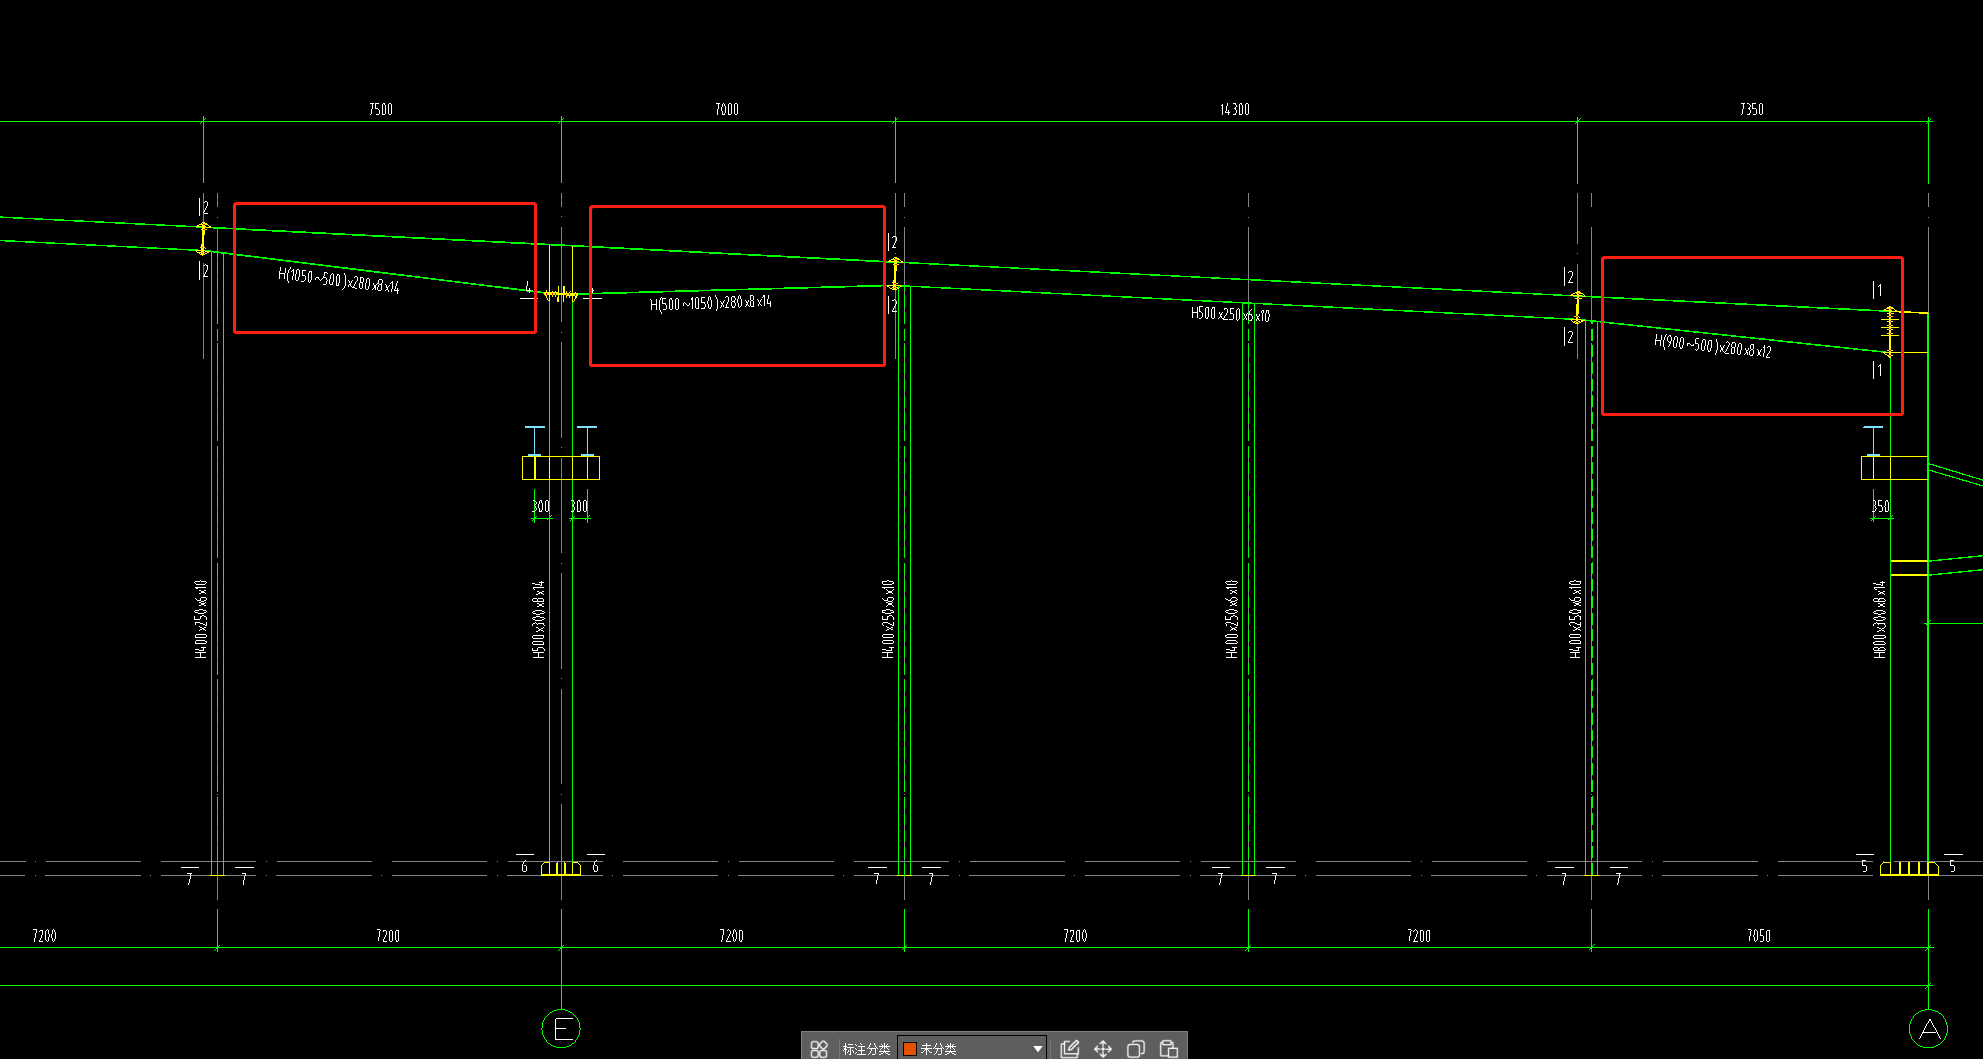
Task: Select beam label H500x250x6x10
Action: 1230,314
